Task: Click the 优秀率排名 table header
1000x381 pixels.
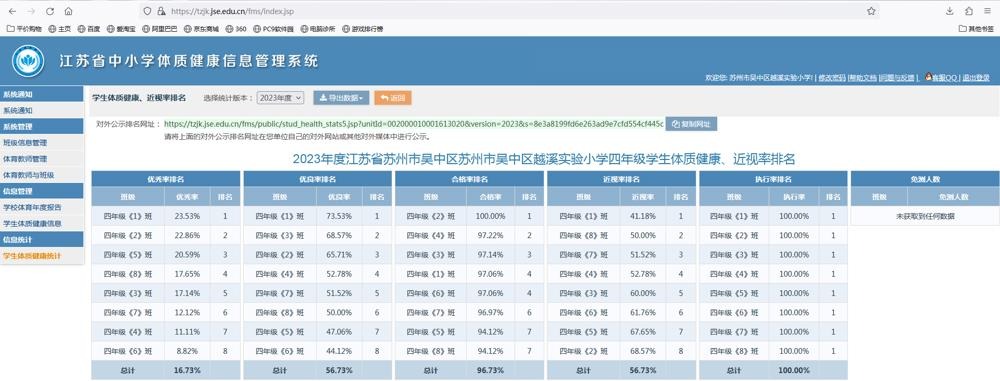Action: [x=166, y=179]
